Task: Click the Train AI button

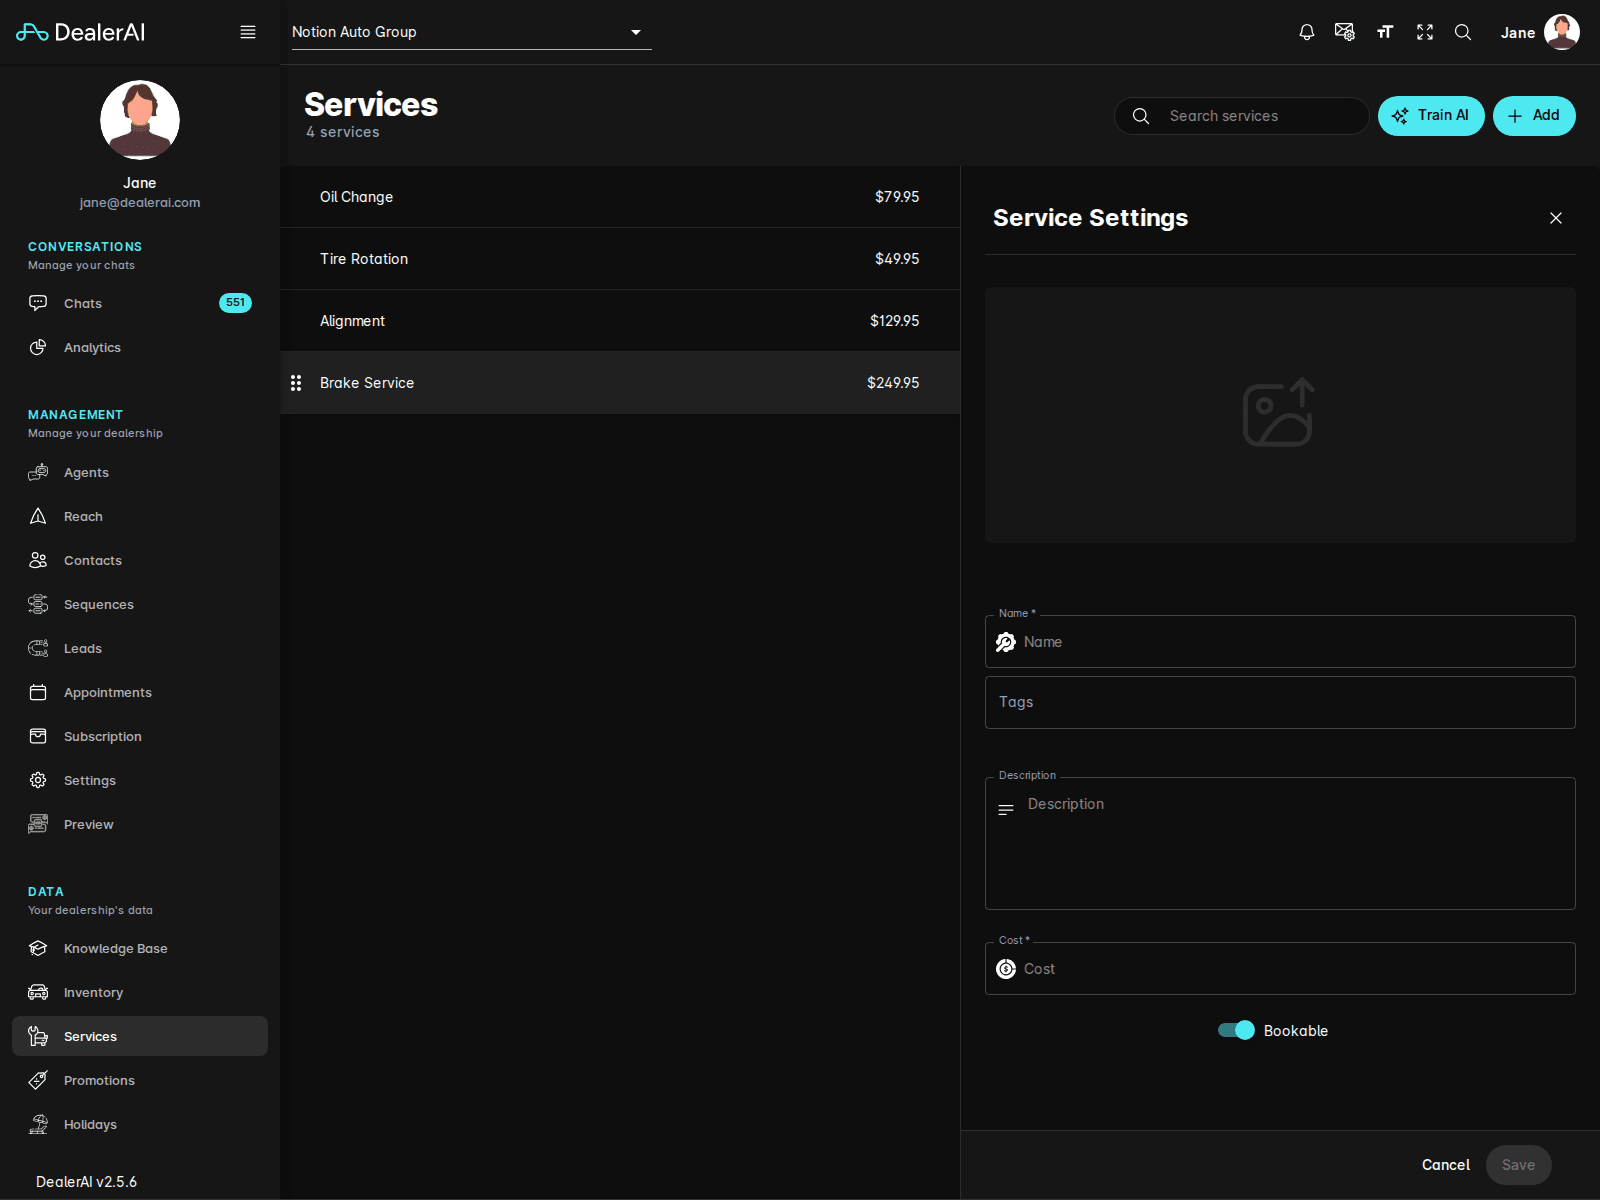Action: coord(1431,115)
